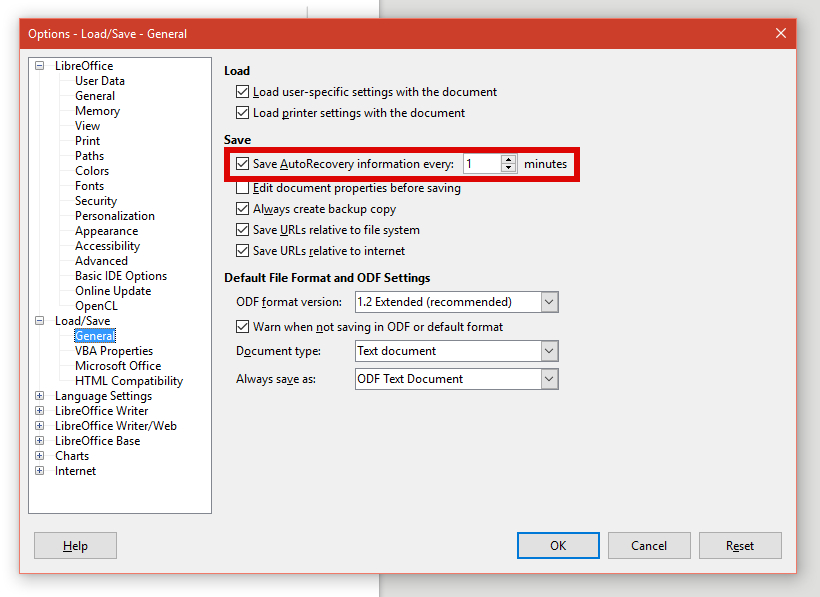
Task: Select the Internet label
Action: coord(75,471)
